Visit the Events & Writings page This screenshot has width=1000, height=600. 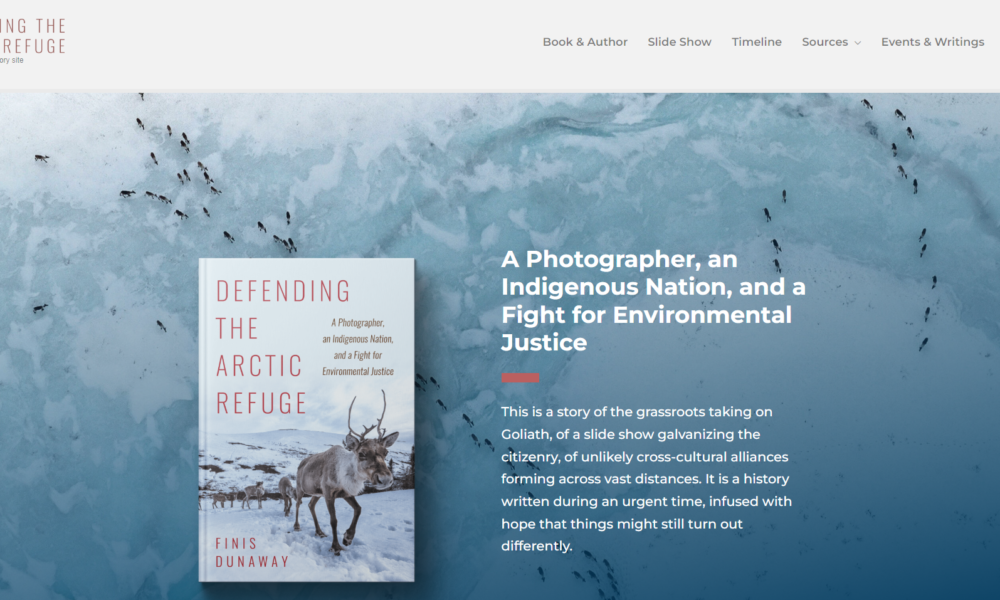coord(932,42)
